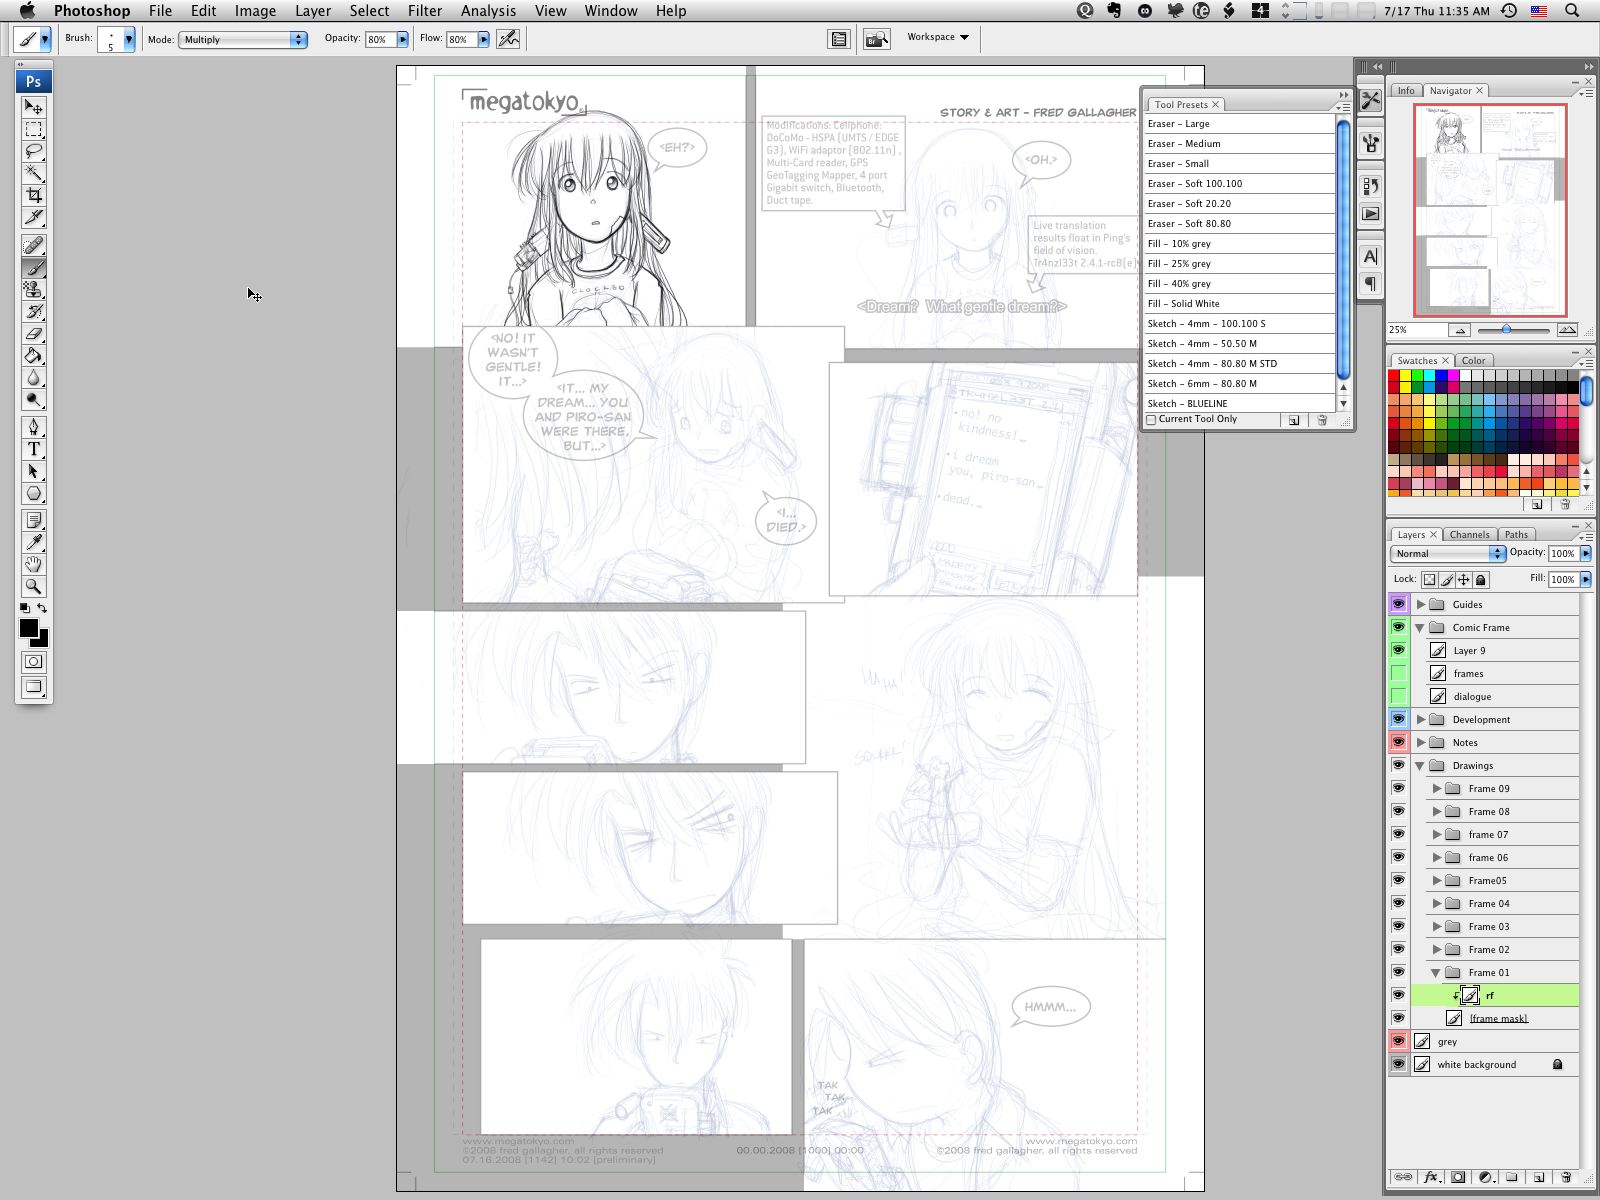
Task: Activate the Eyedropper tool
Action: coord(34,542)
